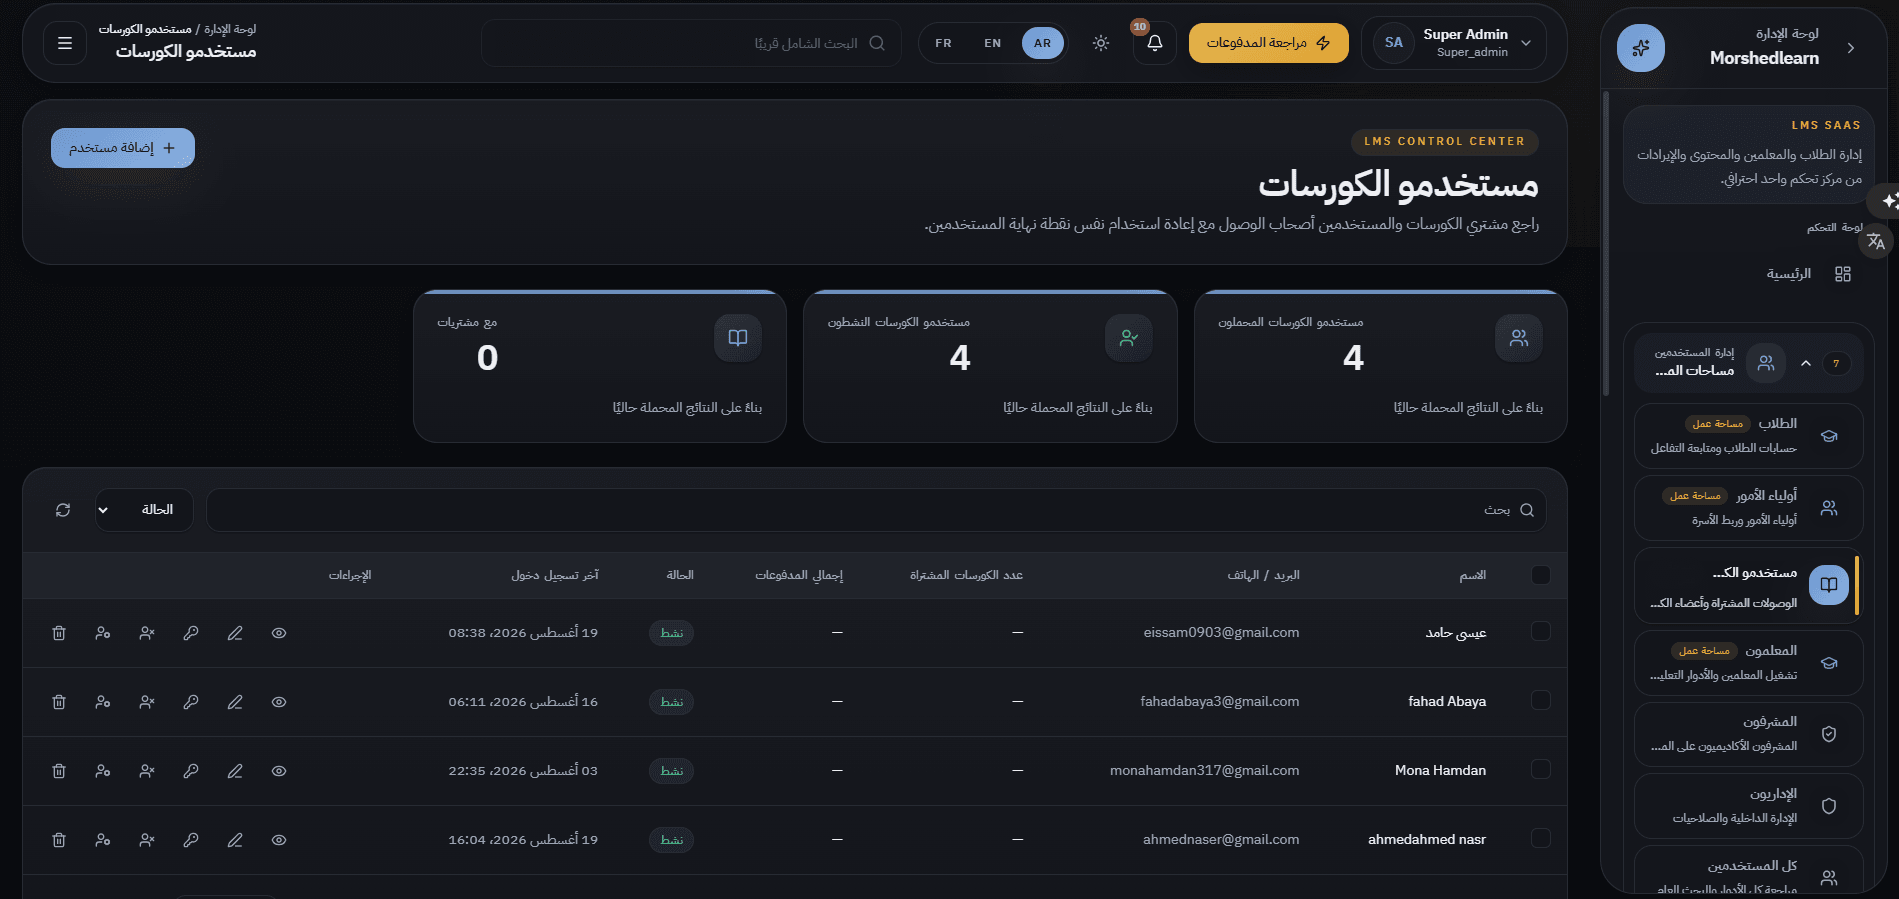Screen dimensions: 1899x899
Task: Delete fahad Abaya with the trash icon
Action: pyautogui.click(x=59, y=702)
